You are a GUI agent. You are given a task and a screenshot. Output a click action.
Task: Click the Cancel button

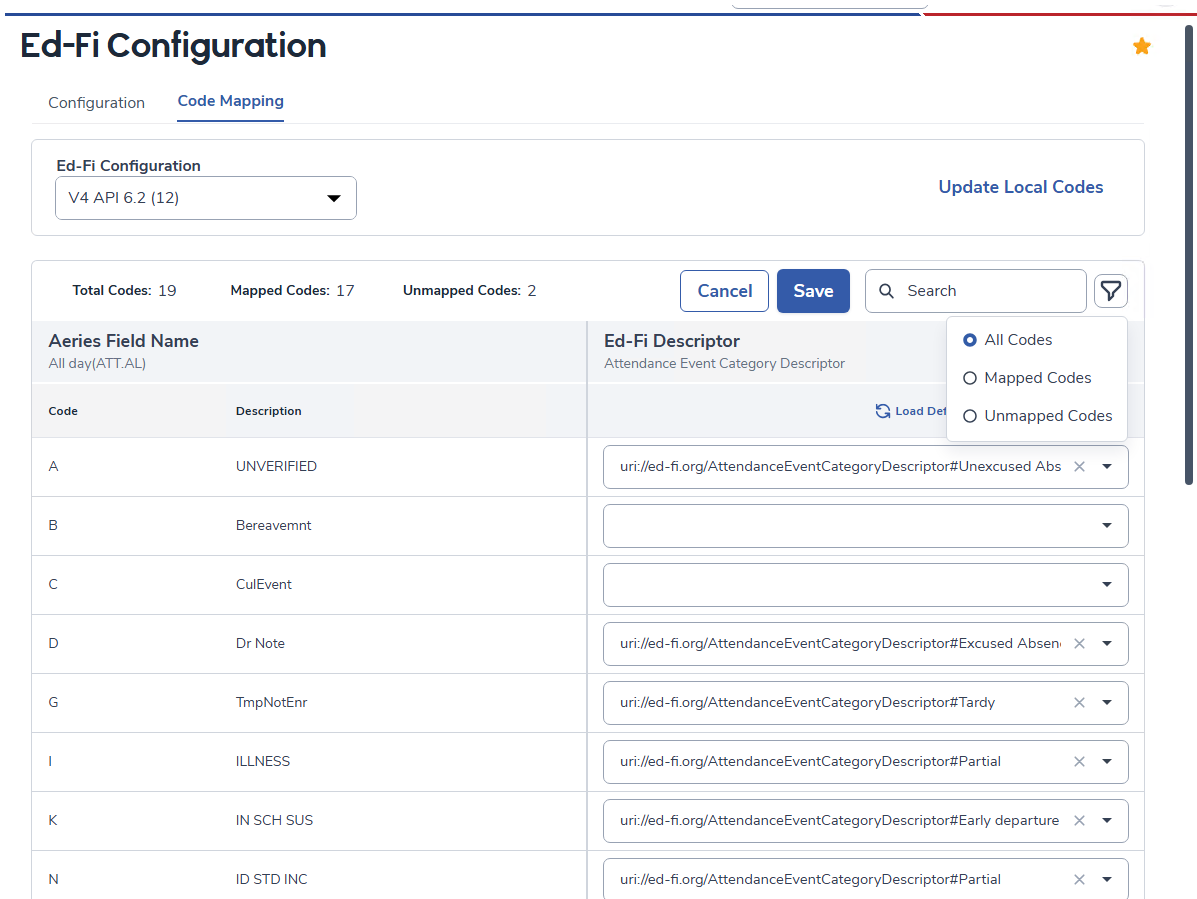point(724,291)
